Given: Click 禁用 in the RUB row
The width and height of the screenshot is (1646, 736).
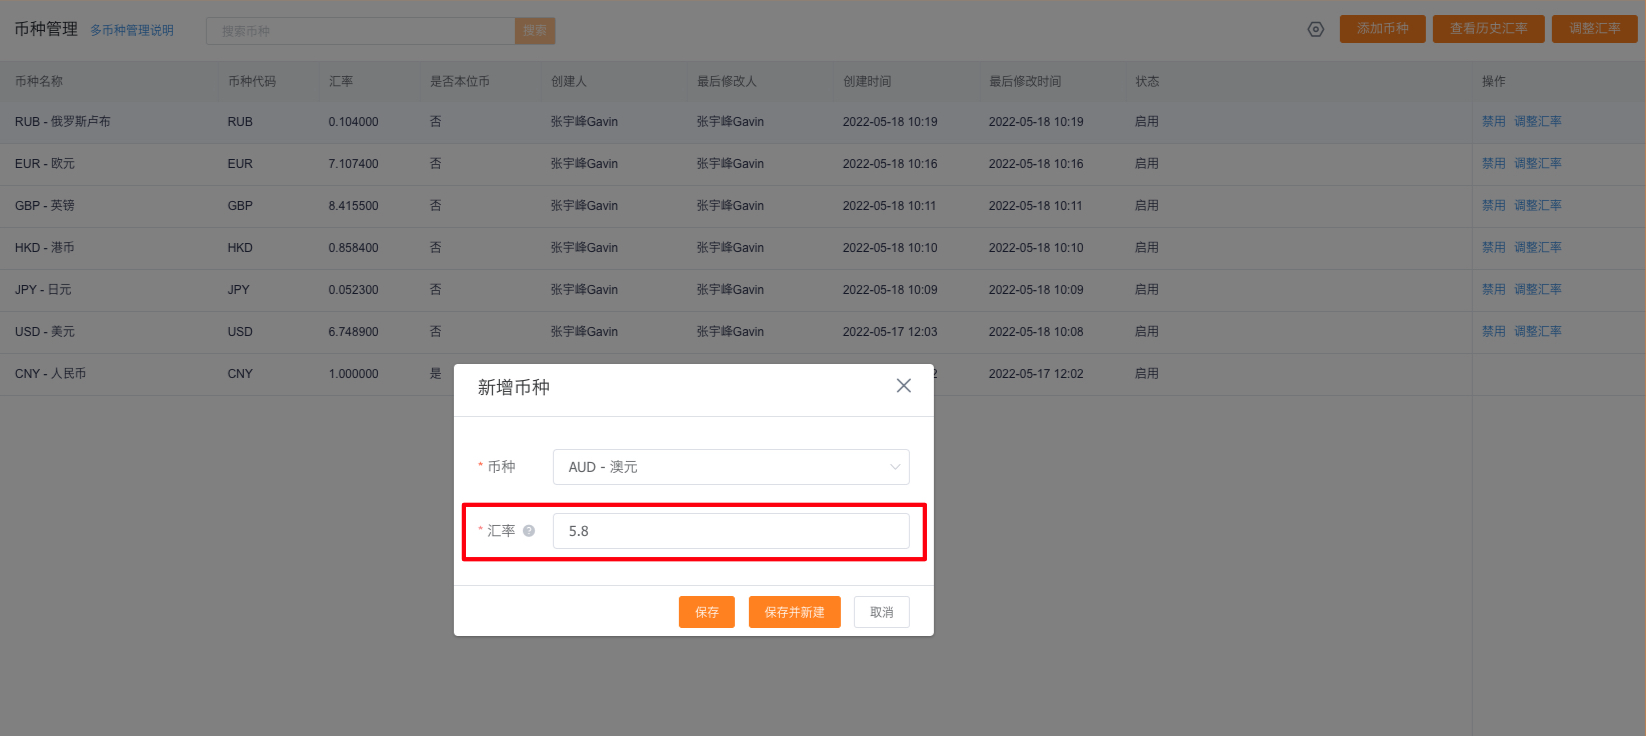Looking at the screenshot, I should [x=1494, y=122].
